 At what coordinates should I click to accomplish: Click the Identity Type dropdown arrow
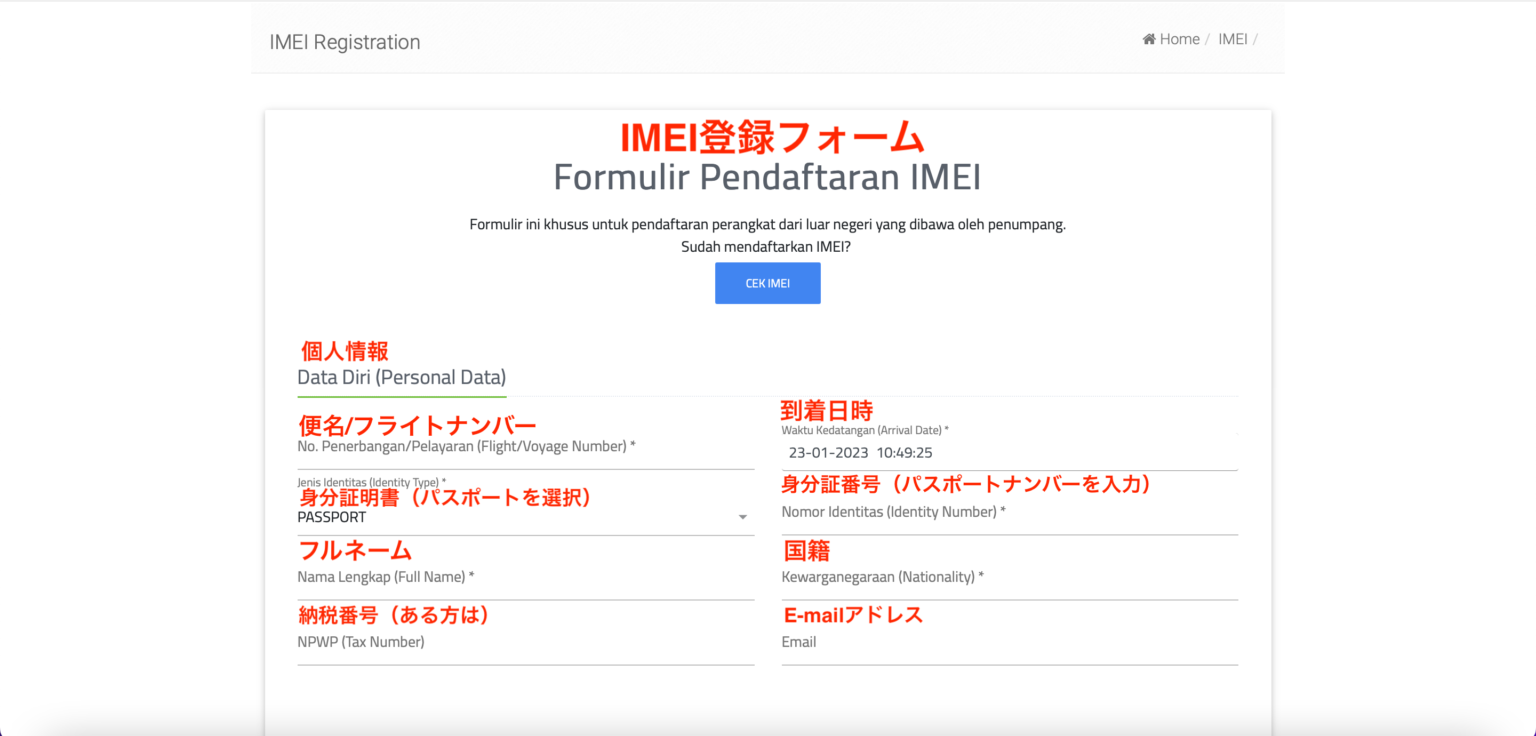[742, 518]
